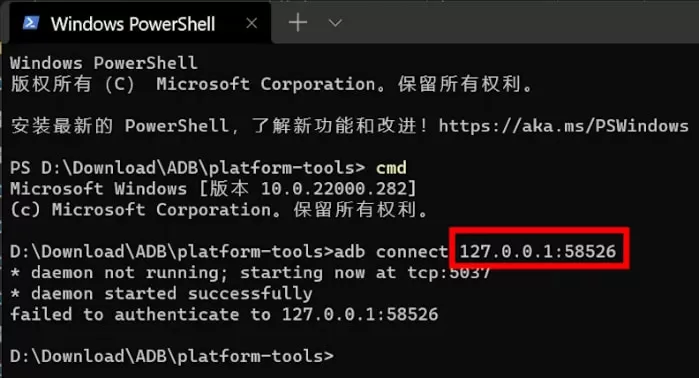Click the 'daemon started successfully' line
The width and height of the screenshot is (699, 378).
tap(161, 294)
